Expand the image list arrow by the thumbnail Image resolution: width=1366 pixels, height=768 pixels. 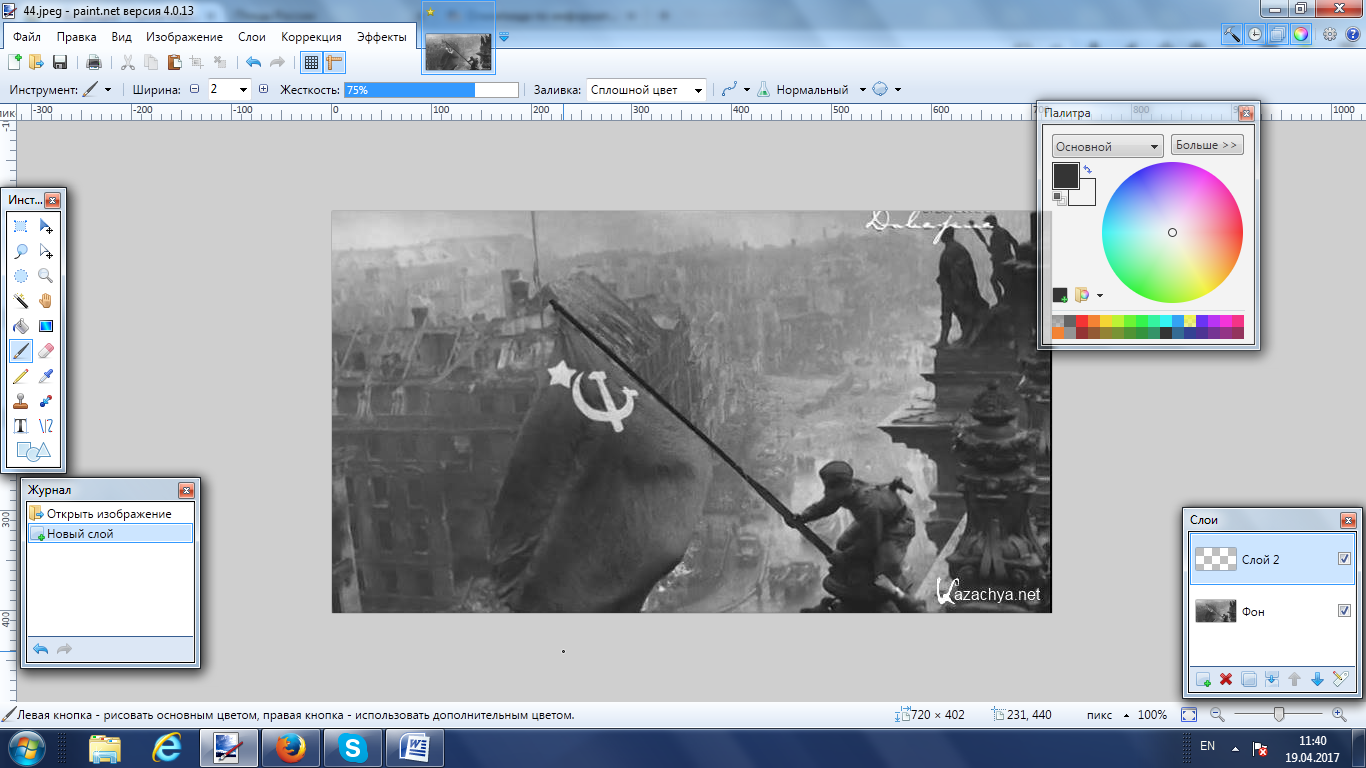click(504, 37)
